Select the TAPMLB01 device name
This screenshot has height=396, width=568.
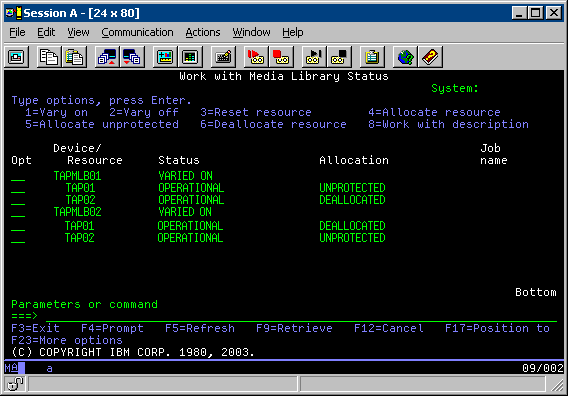pos(78,176)
